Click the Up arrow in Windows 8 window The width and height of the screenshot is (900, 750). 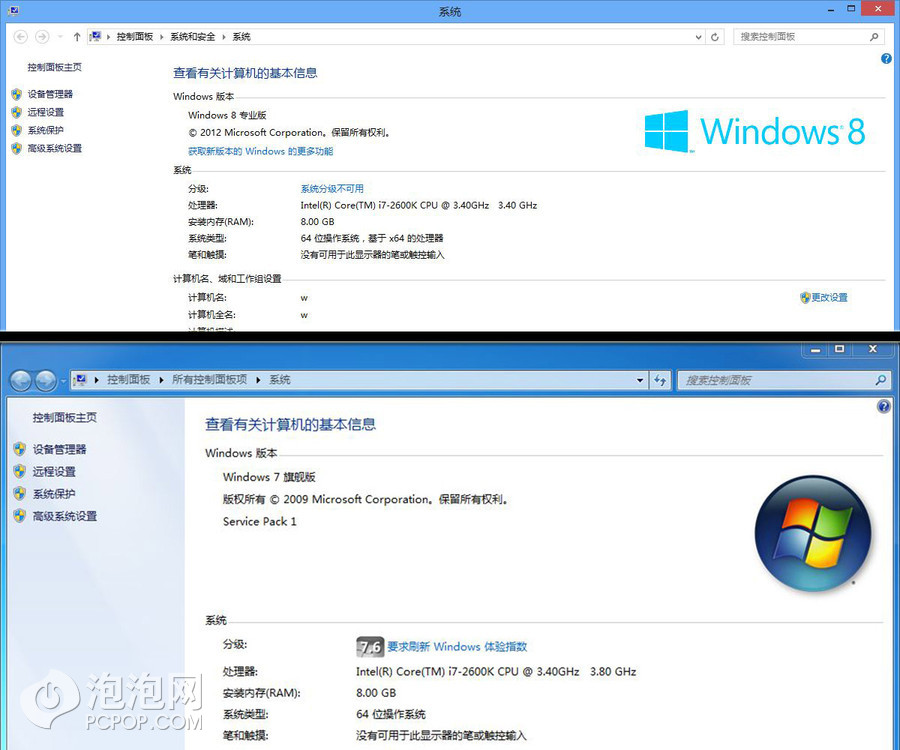click(x=77, y=37)
